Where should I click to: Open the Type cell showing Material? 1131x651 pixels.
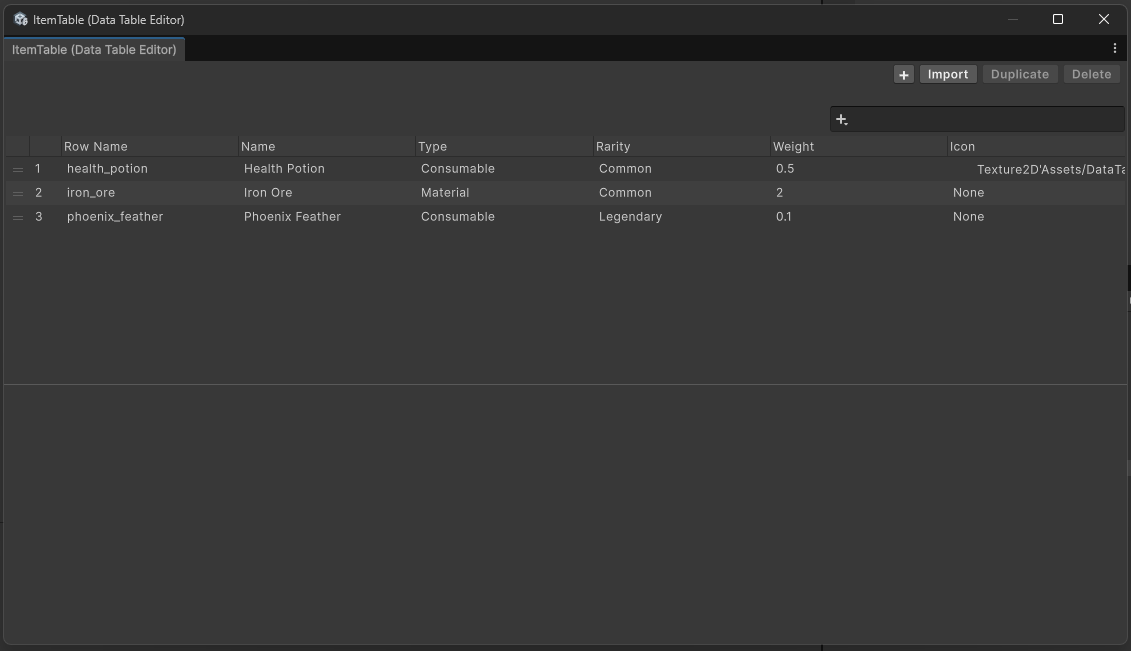point(445,193)
